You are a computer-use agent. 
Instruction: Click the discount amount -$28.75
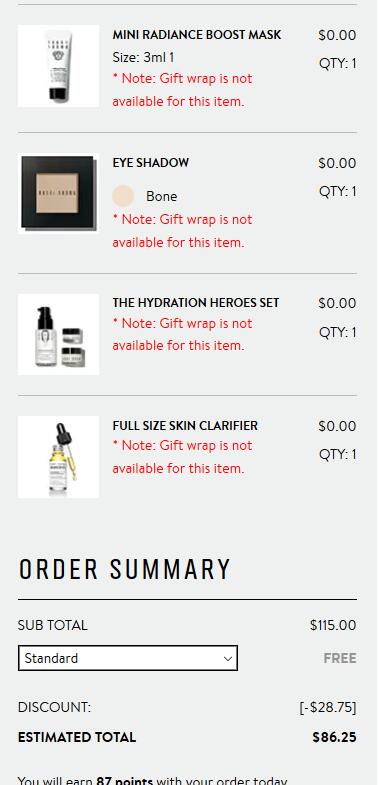[328, 707]
